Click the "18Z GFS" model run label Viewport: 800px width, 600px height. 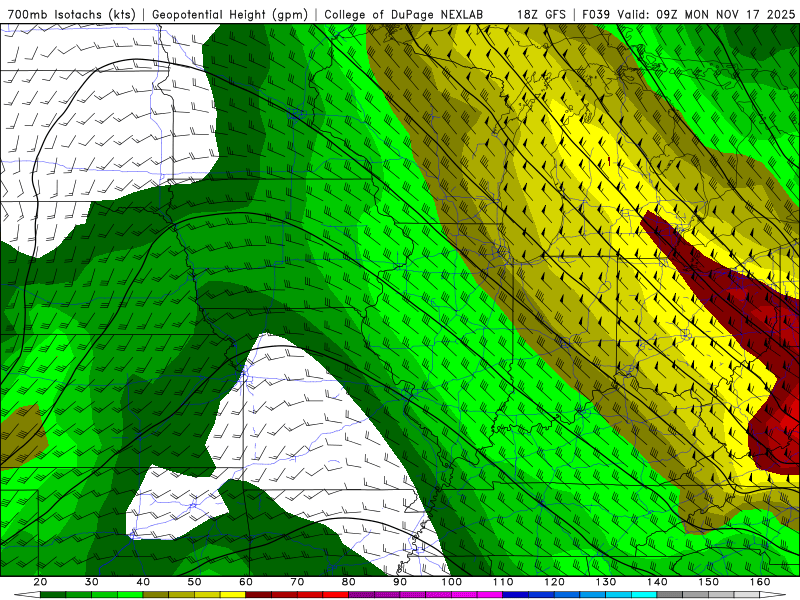point(541,14)
